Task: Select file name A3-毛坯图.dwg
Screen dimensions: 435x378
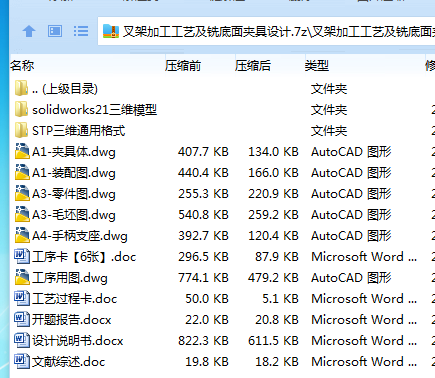Action: [x=74, y=215]
